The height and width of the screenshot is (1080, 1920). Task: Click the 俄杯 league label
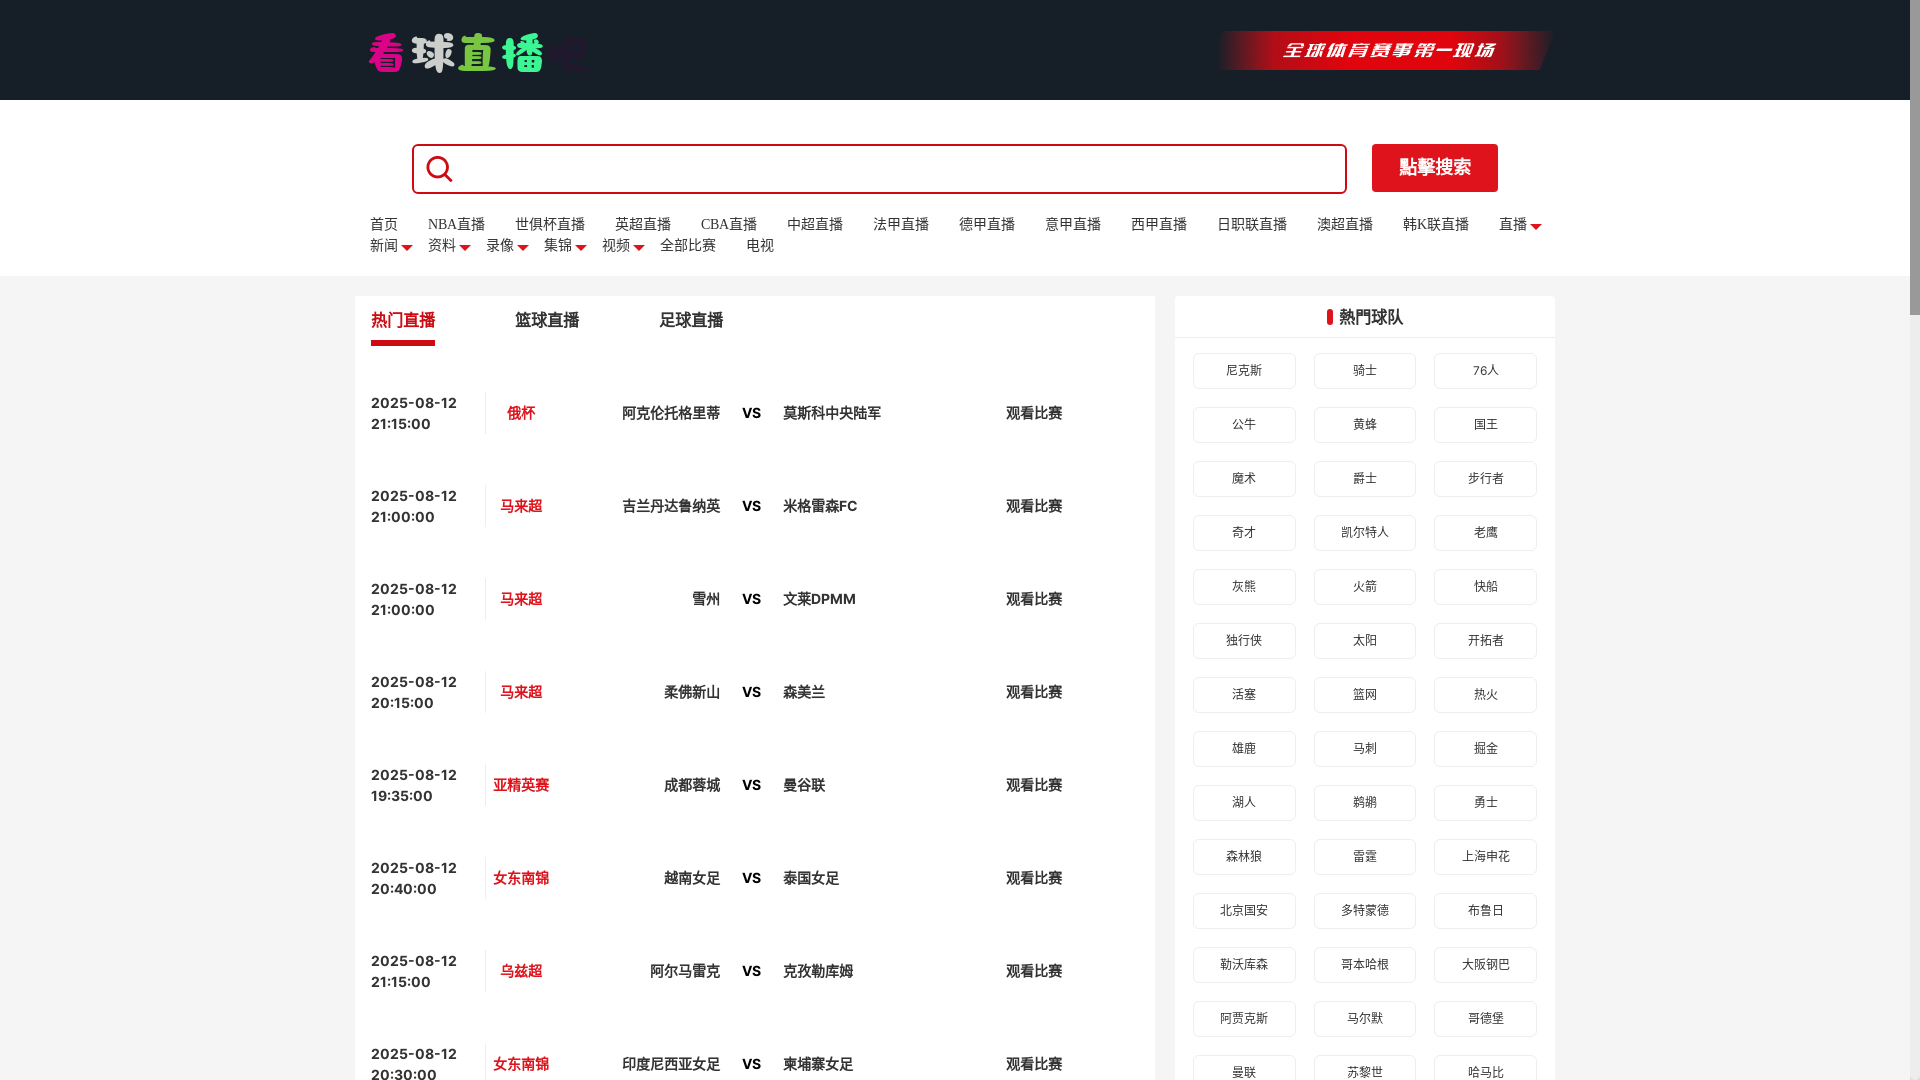(x=521, y=414)
